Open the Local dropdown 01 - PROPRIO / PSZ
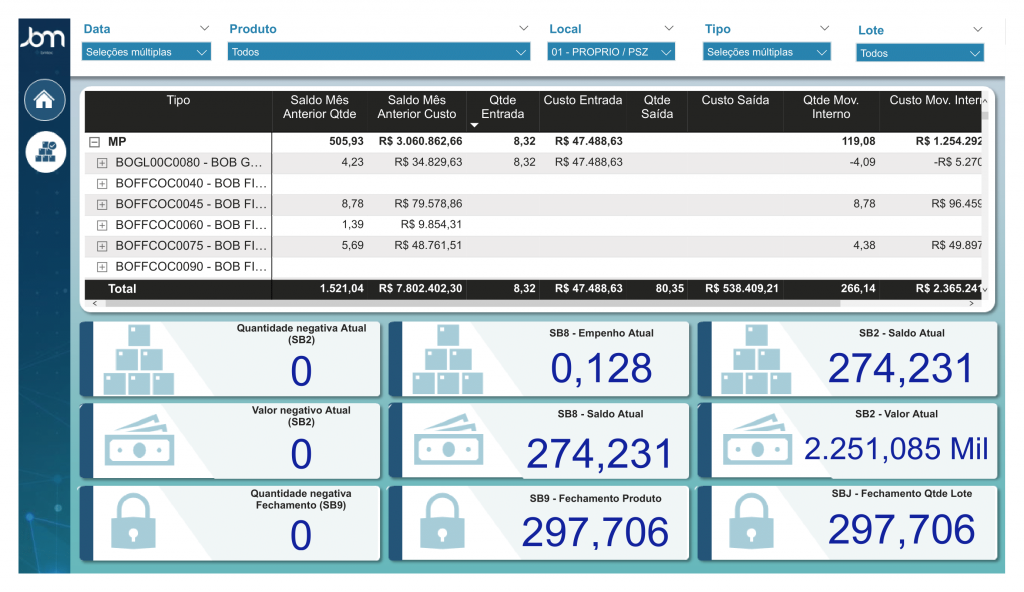The image size is (1024, 592). tap(611, 52)
